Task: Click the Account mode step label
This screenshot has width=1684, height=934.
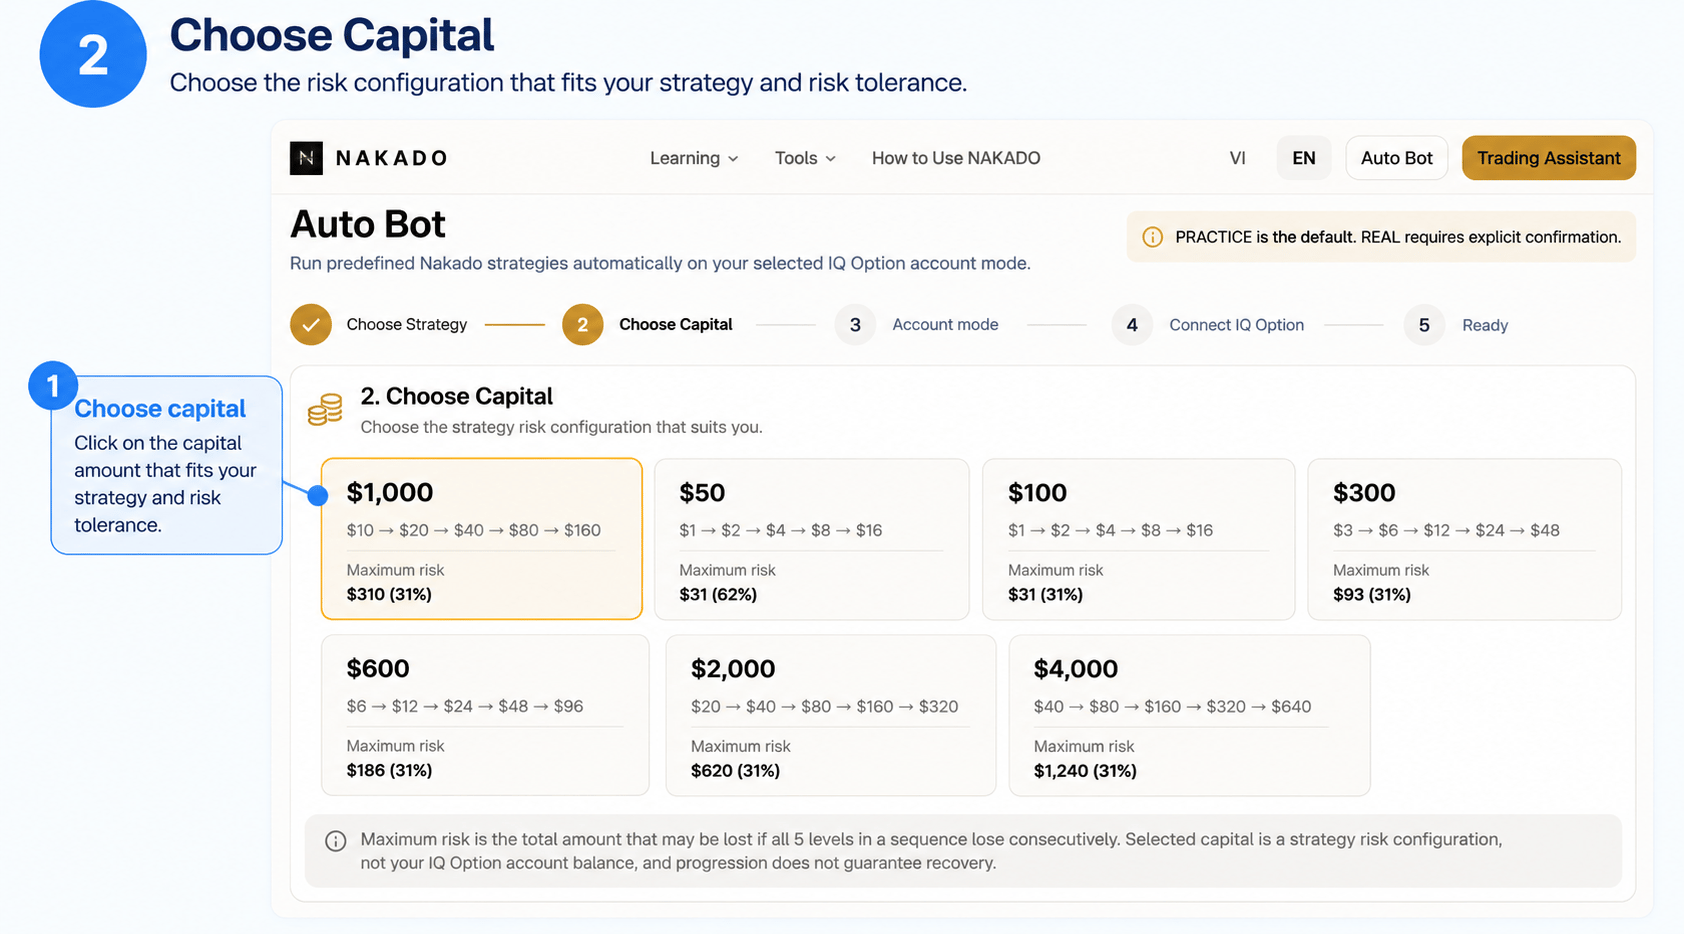Action: click(945, 325)
